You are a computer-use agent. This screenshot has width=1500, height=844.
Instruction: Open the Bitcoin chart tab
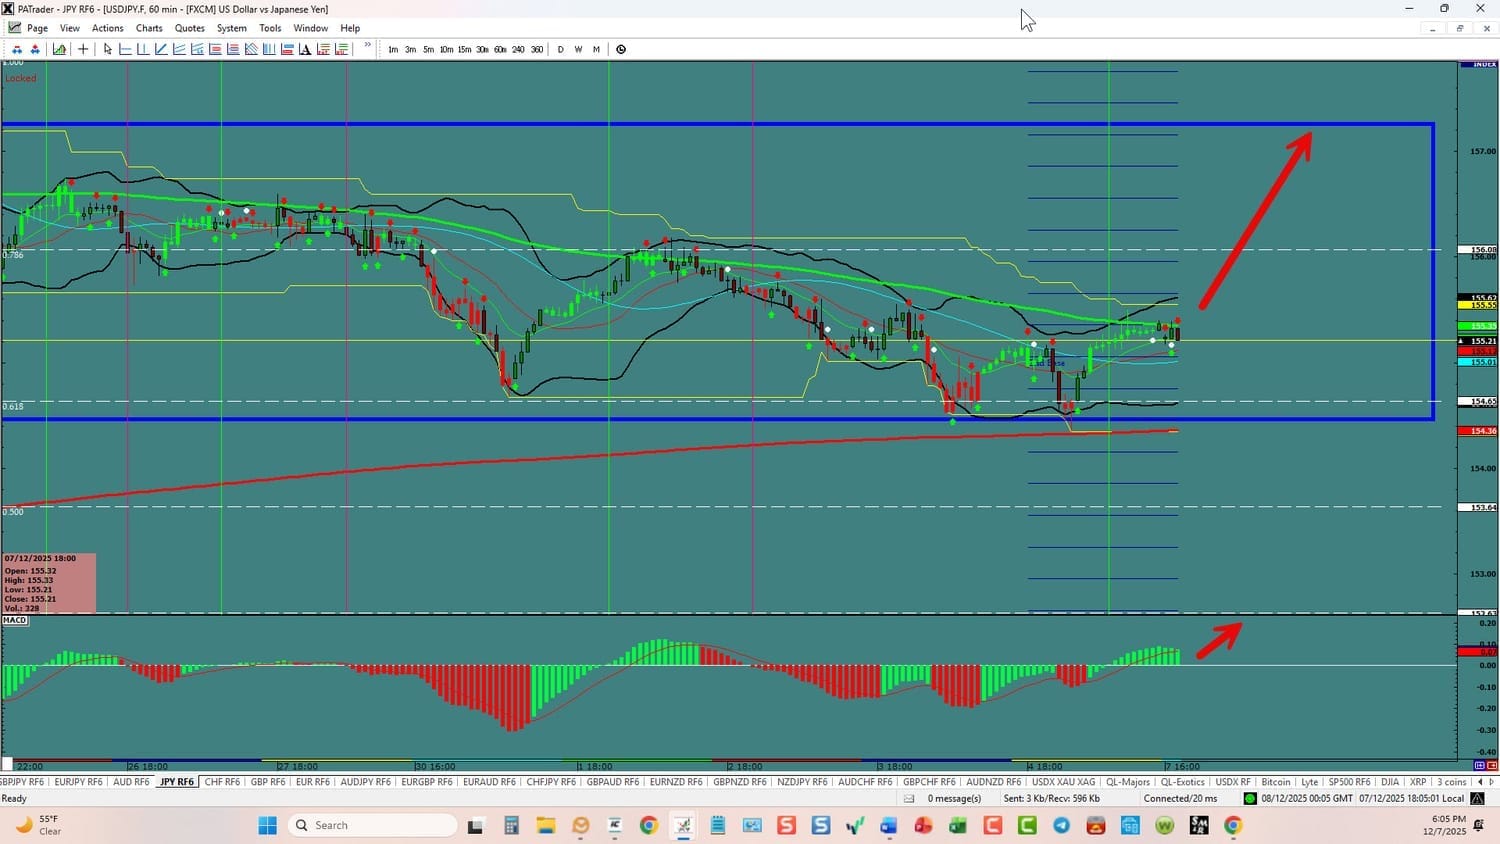tap(1276, 782)
